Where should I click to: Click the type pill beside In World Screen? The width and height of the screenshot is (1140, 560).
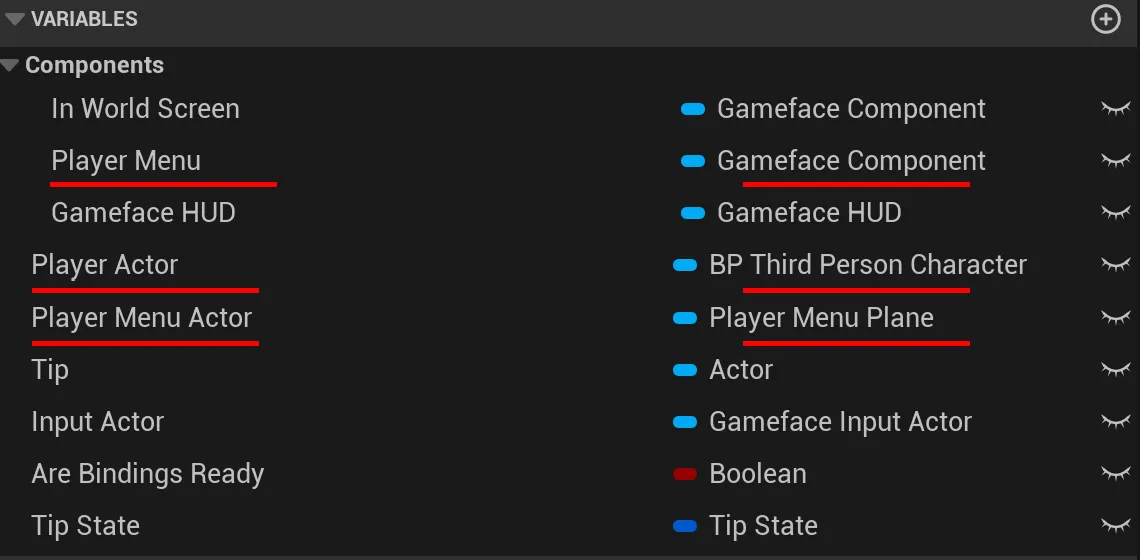(692, 109)
